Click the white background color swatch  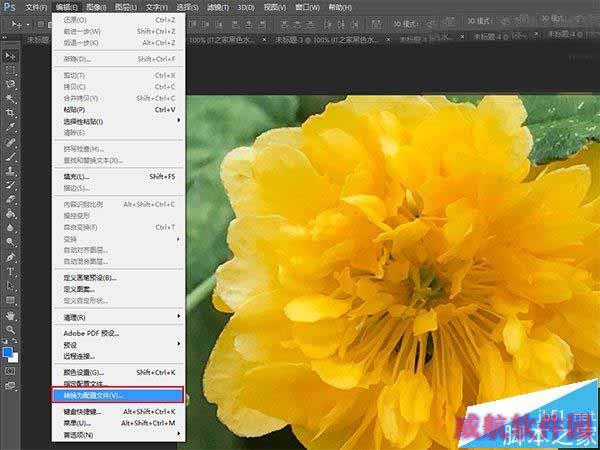pos(15,358)
